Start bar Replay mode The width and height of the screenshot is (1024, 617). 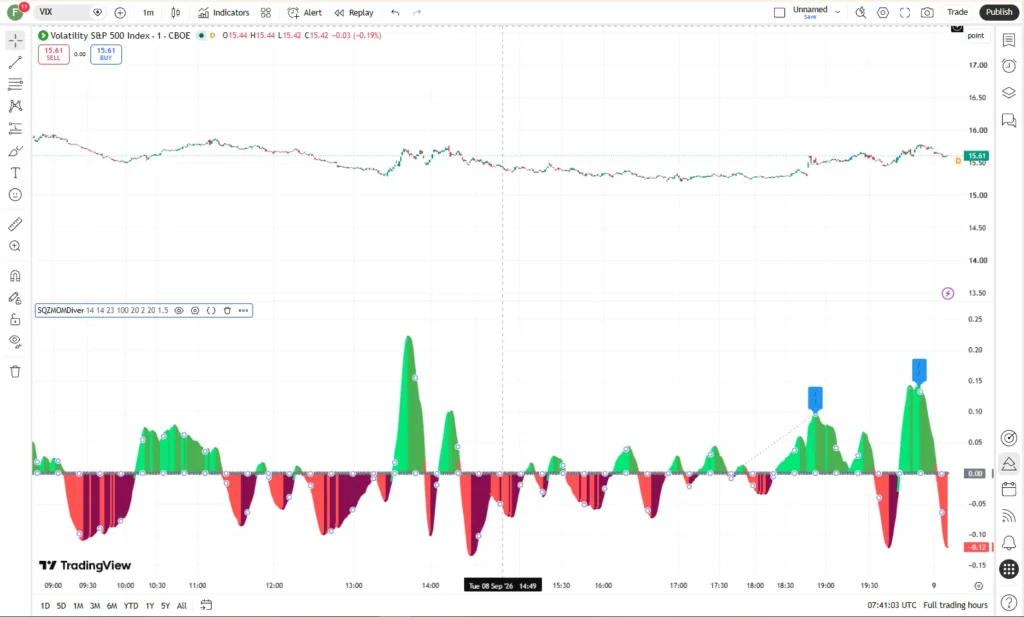point(354,12)
